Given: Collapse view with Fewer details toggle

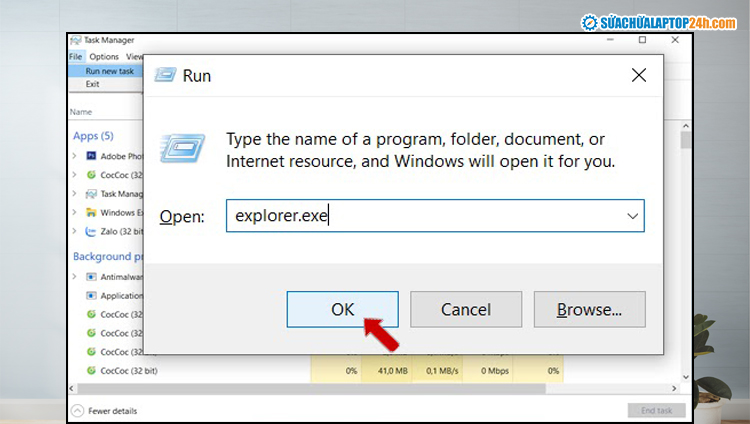Looking at the screenshot, I should (x=104, y=411).
